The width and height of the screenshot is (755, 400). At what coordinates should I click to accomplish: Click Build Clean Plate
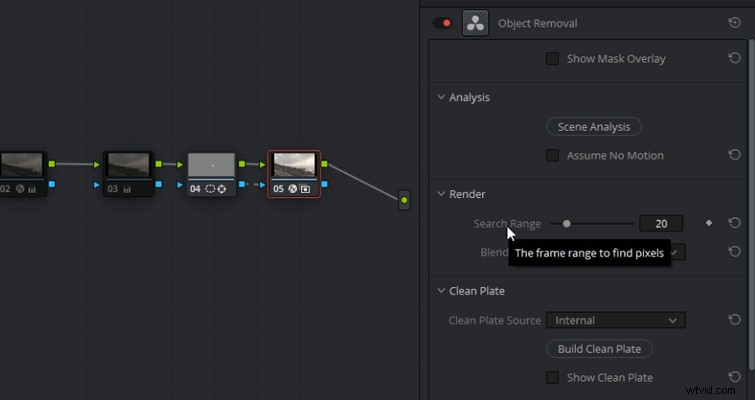(599, 348)
